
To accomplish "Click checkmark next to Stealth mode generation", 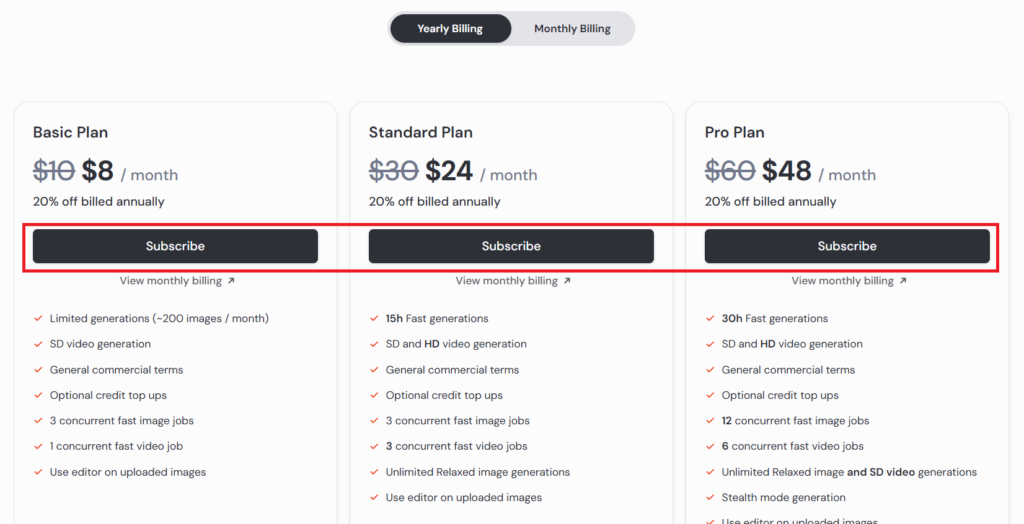I will 710,497.
